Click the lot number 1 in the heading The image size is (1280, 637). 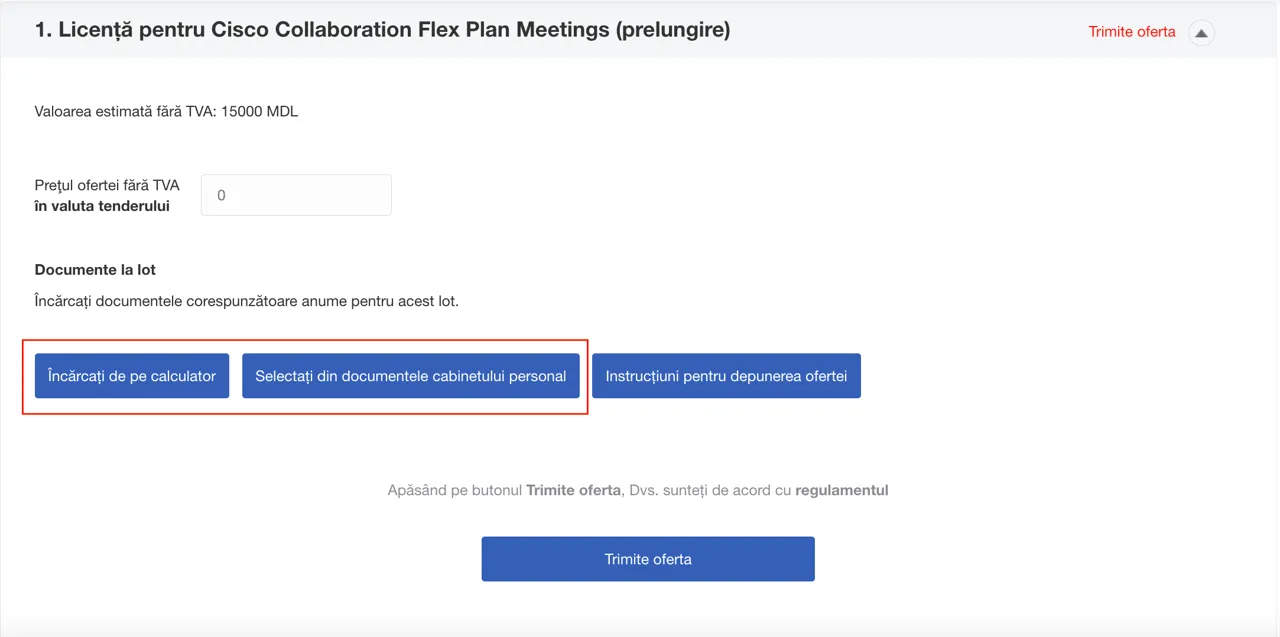pyautogui.click(x=43, y=30)
